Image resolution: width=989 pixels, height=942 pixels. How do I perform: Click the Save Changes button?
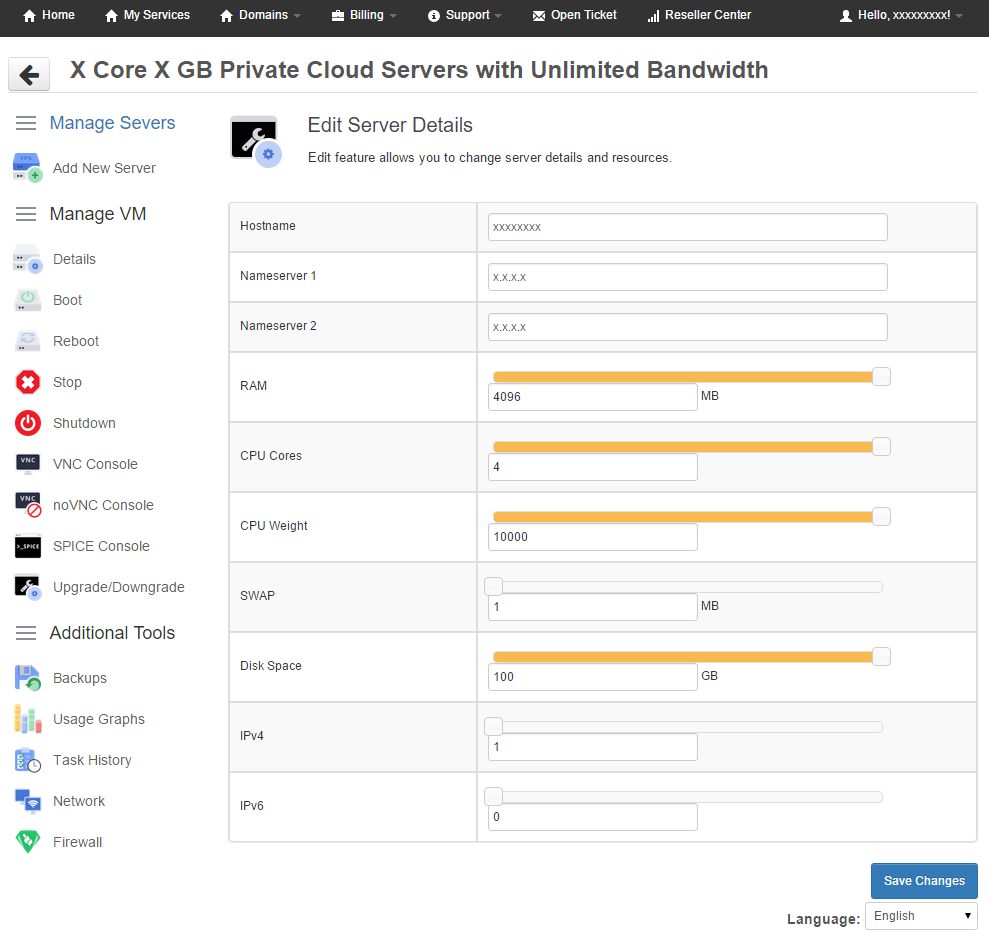924,881
